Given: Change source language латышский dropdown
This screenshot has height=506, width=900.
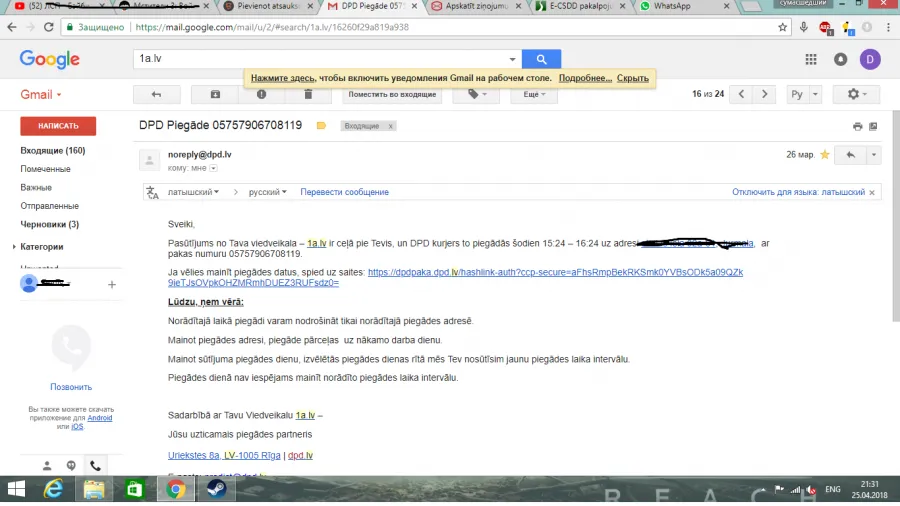Looking at the screenshot, I should (x=193, y=192).
